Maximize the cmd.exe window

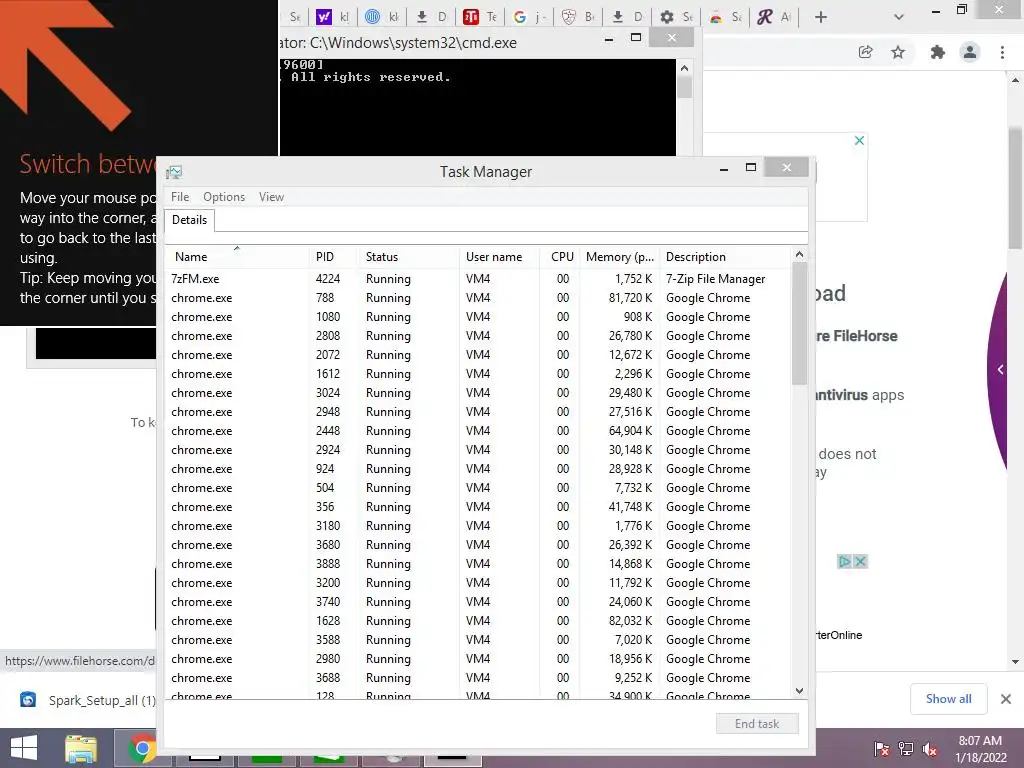click(636, 38)
